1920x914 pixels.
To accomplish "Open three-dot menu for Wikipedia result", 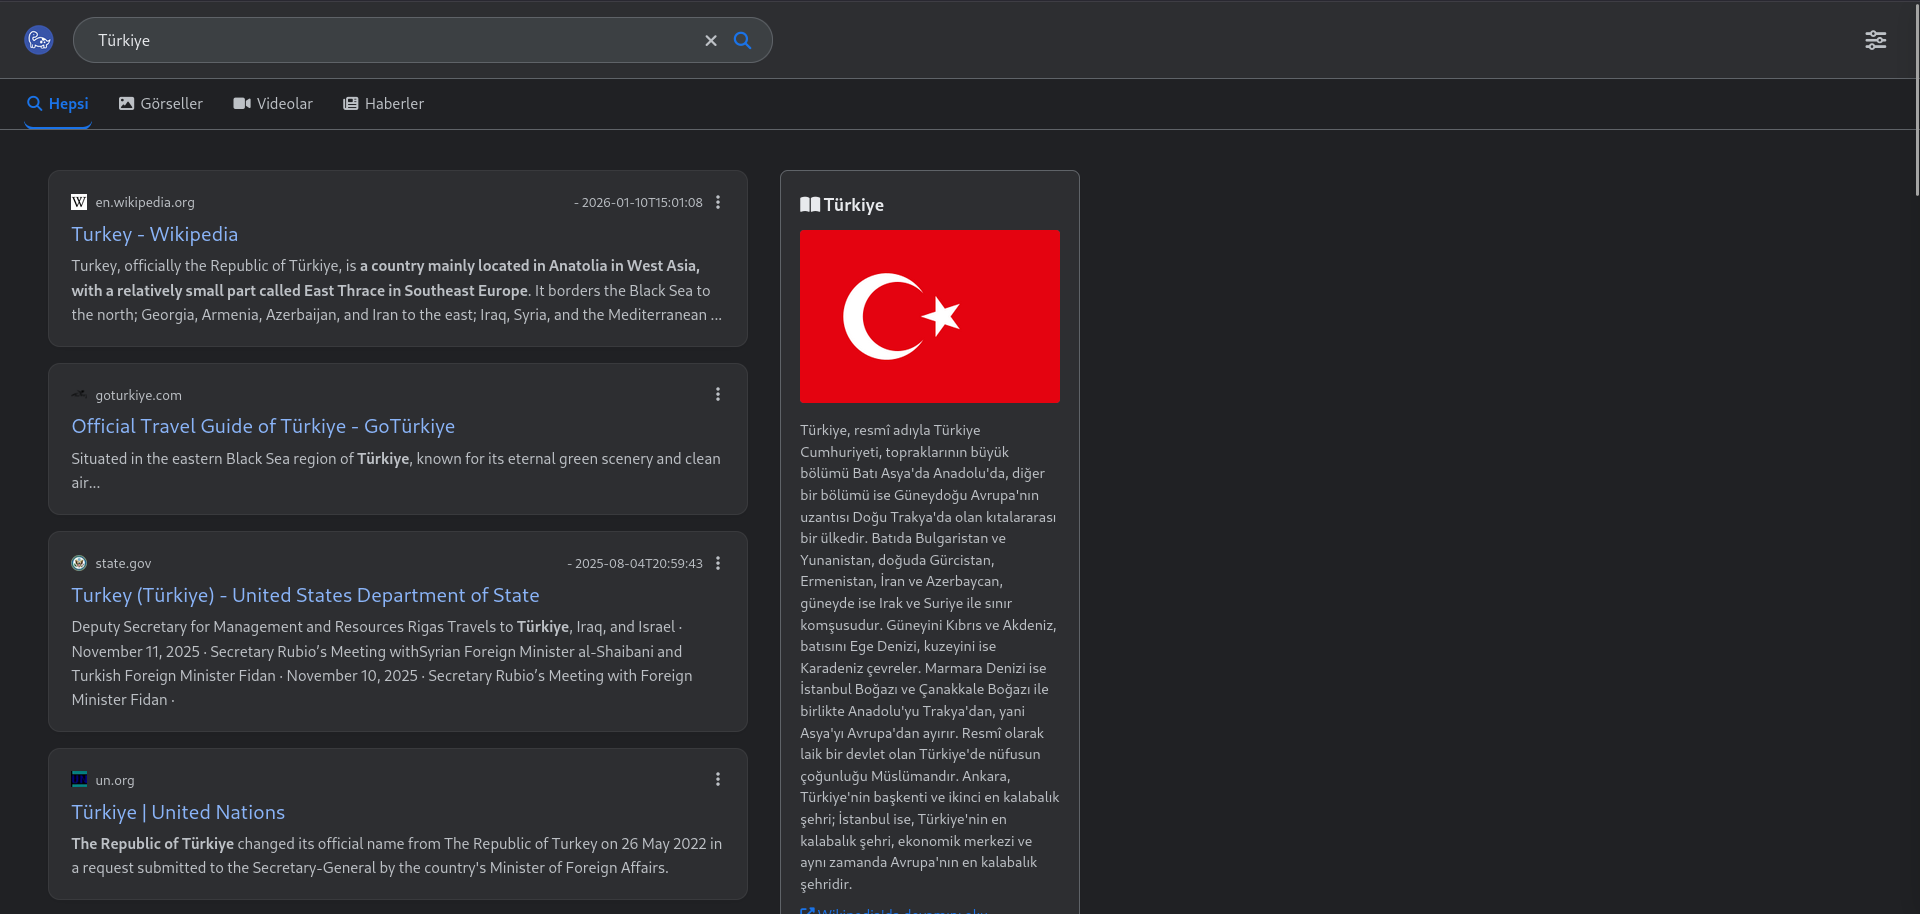I will (718, 202).
